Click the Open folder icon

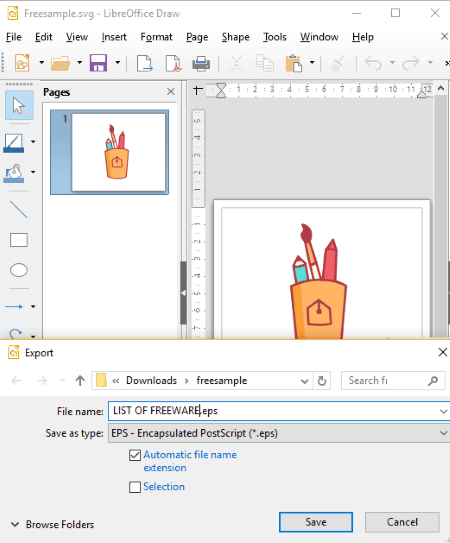(x=60, y=63)
